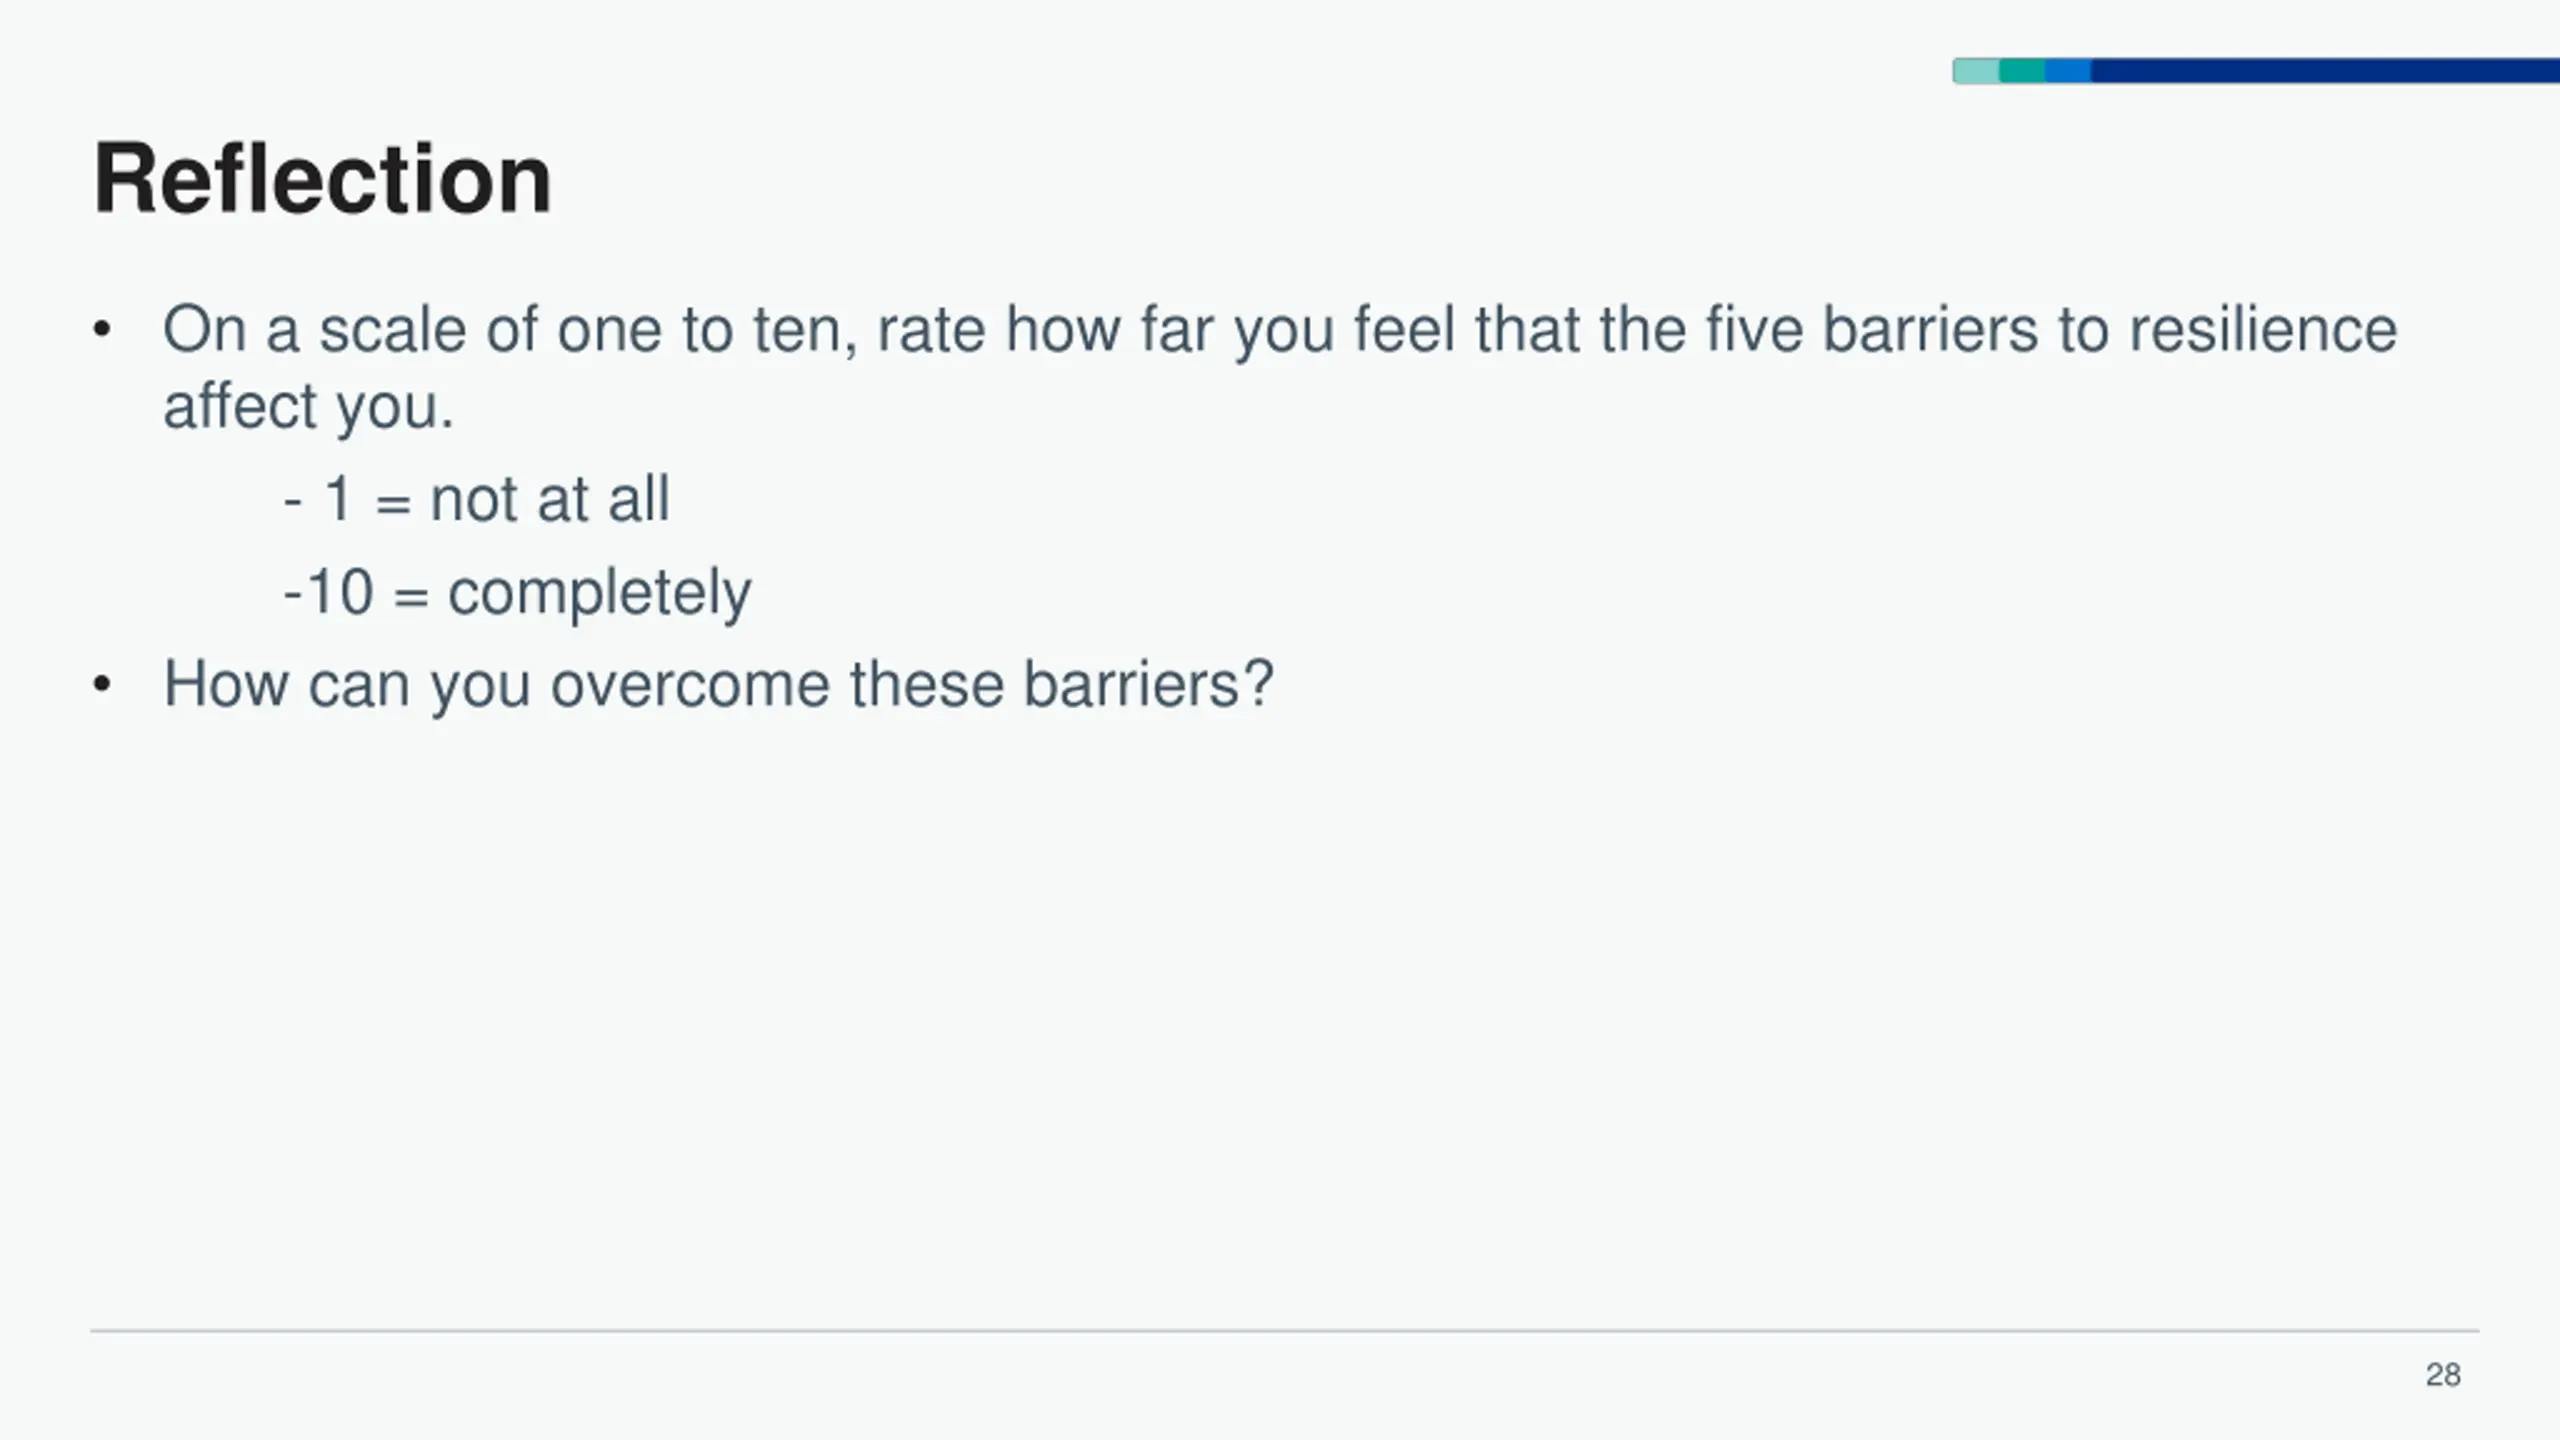Click the slide number 28

(2442, 1375)
